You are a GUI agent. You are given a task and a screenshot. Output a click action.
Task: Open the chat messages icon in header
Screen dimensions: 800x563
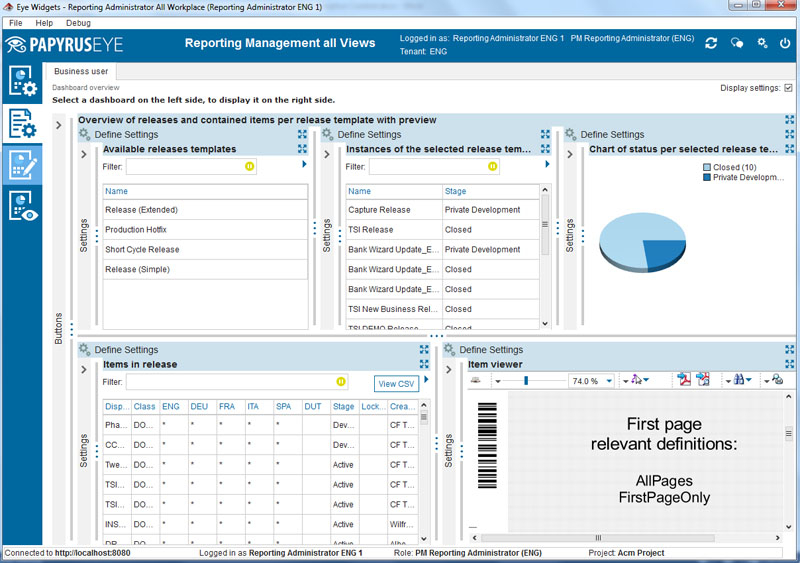point(737,43)
